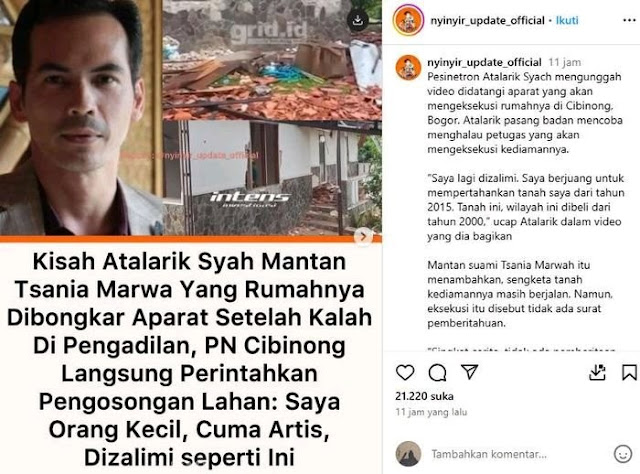This screenshot has width=640, height=474.
Task: Click your own avatar beside comment box
Action: pos(408,454)
